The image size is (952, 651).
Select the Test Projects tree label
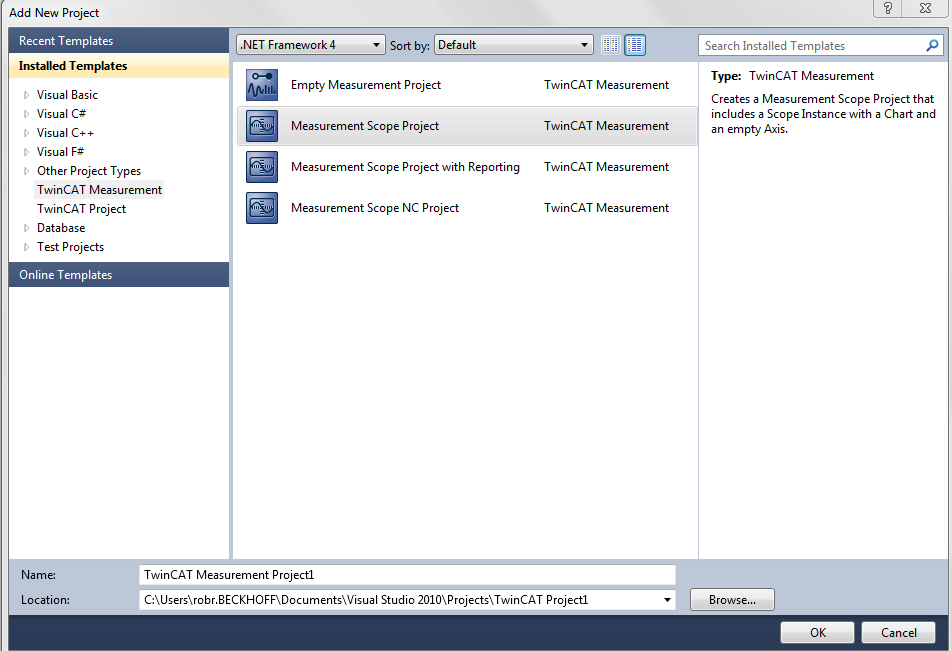click(70, 247)
